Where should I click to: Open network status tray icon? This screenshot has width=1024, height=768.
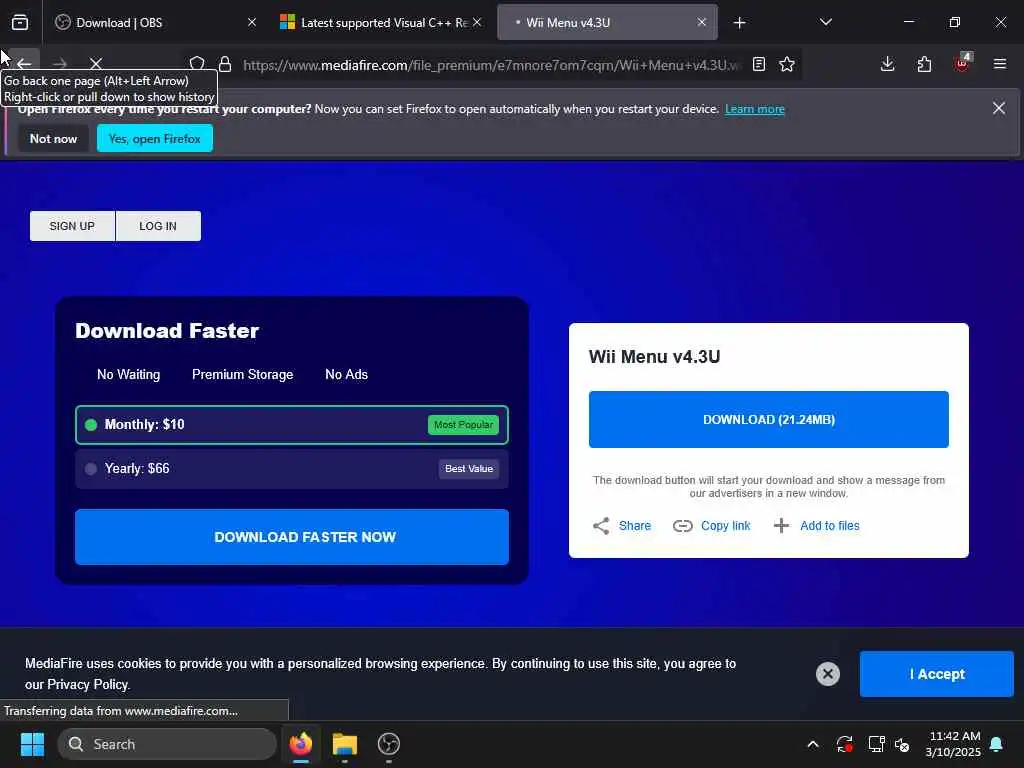tap(876, 744)
